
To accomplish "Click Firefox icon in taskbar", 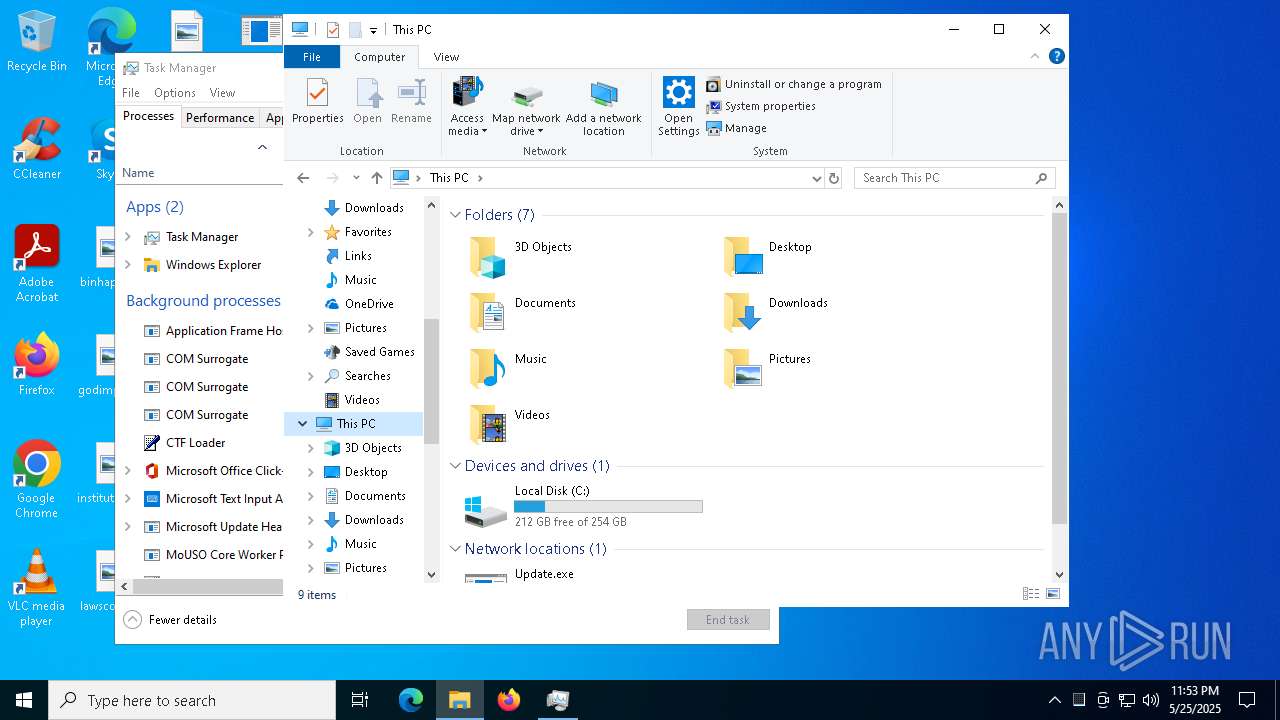I will click(x=509, y=700).
